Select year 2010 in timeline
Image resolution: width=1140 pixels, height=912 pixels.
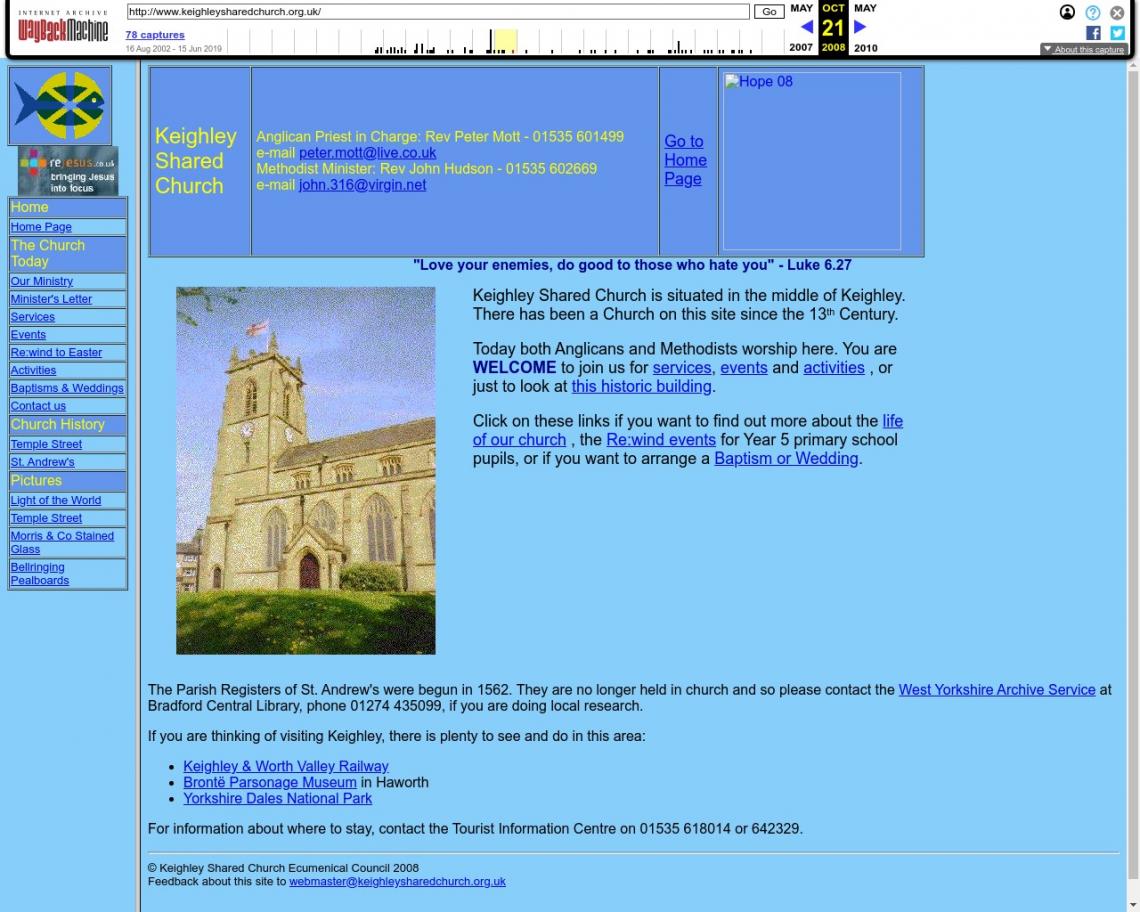click(865, 47)
